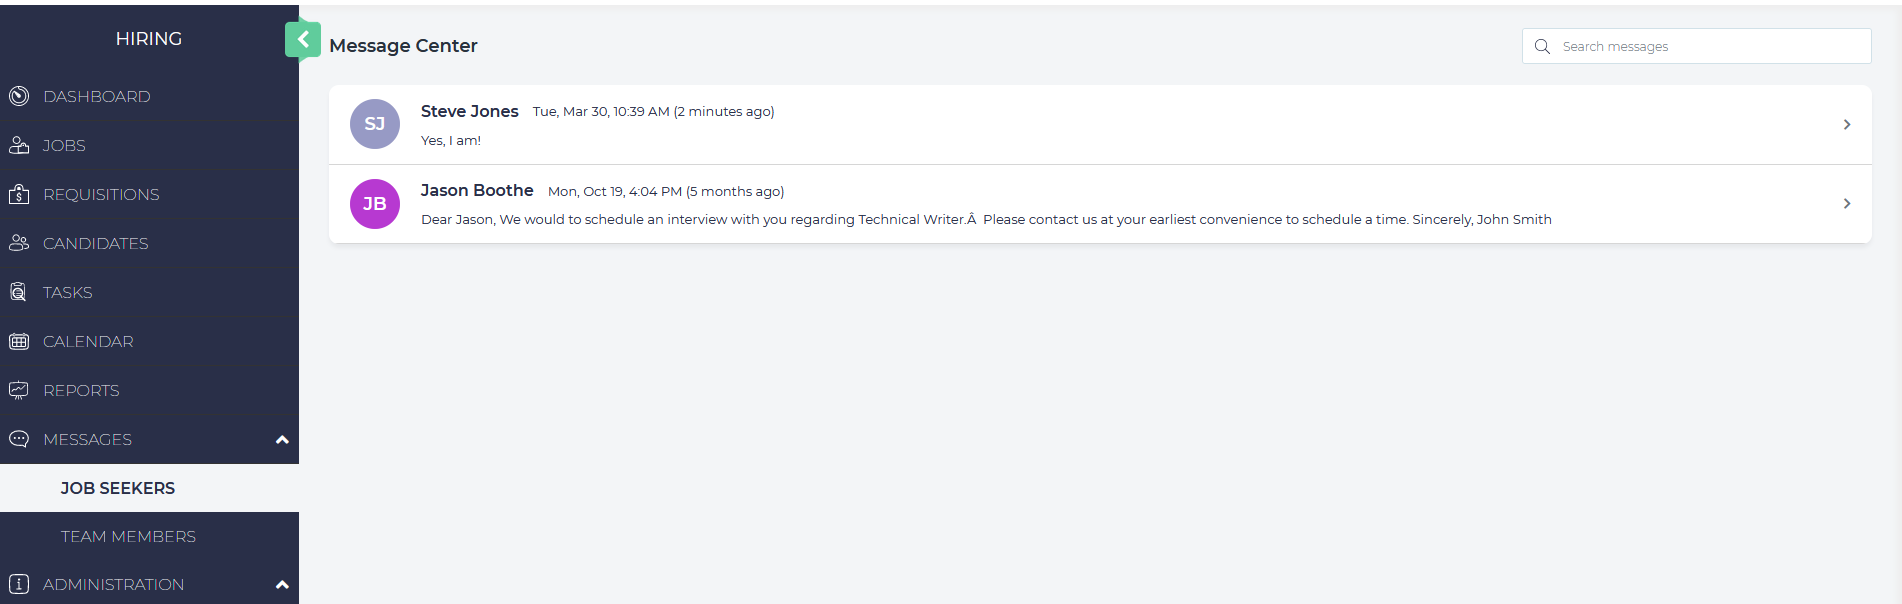Open the Team Members messages submenu
The width and height of the screenshot is (1902, 604).
tap(128, 537)
